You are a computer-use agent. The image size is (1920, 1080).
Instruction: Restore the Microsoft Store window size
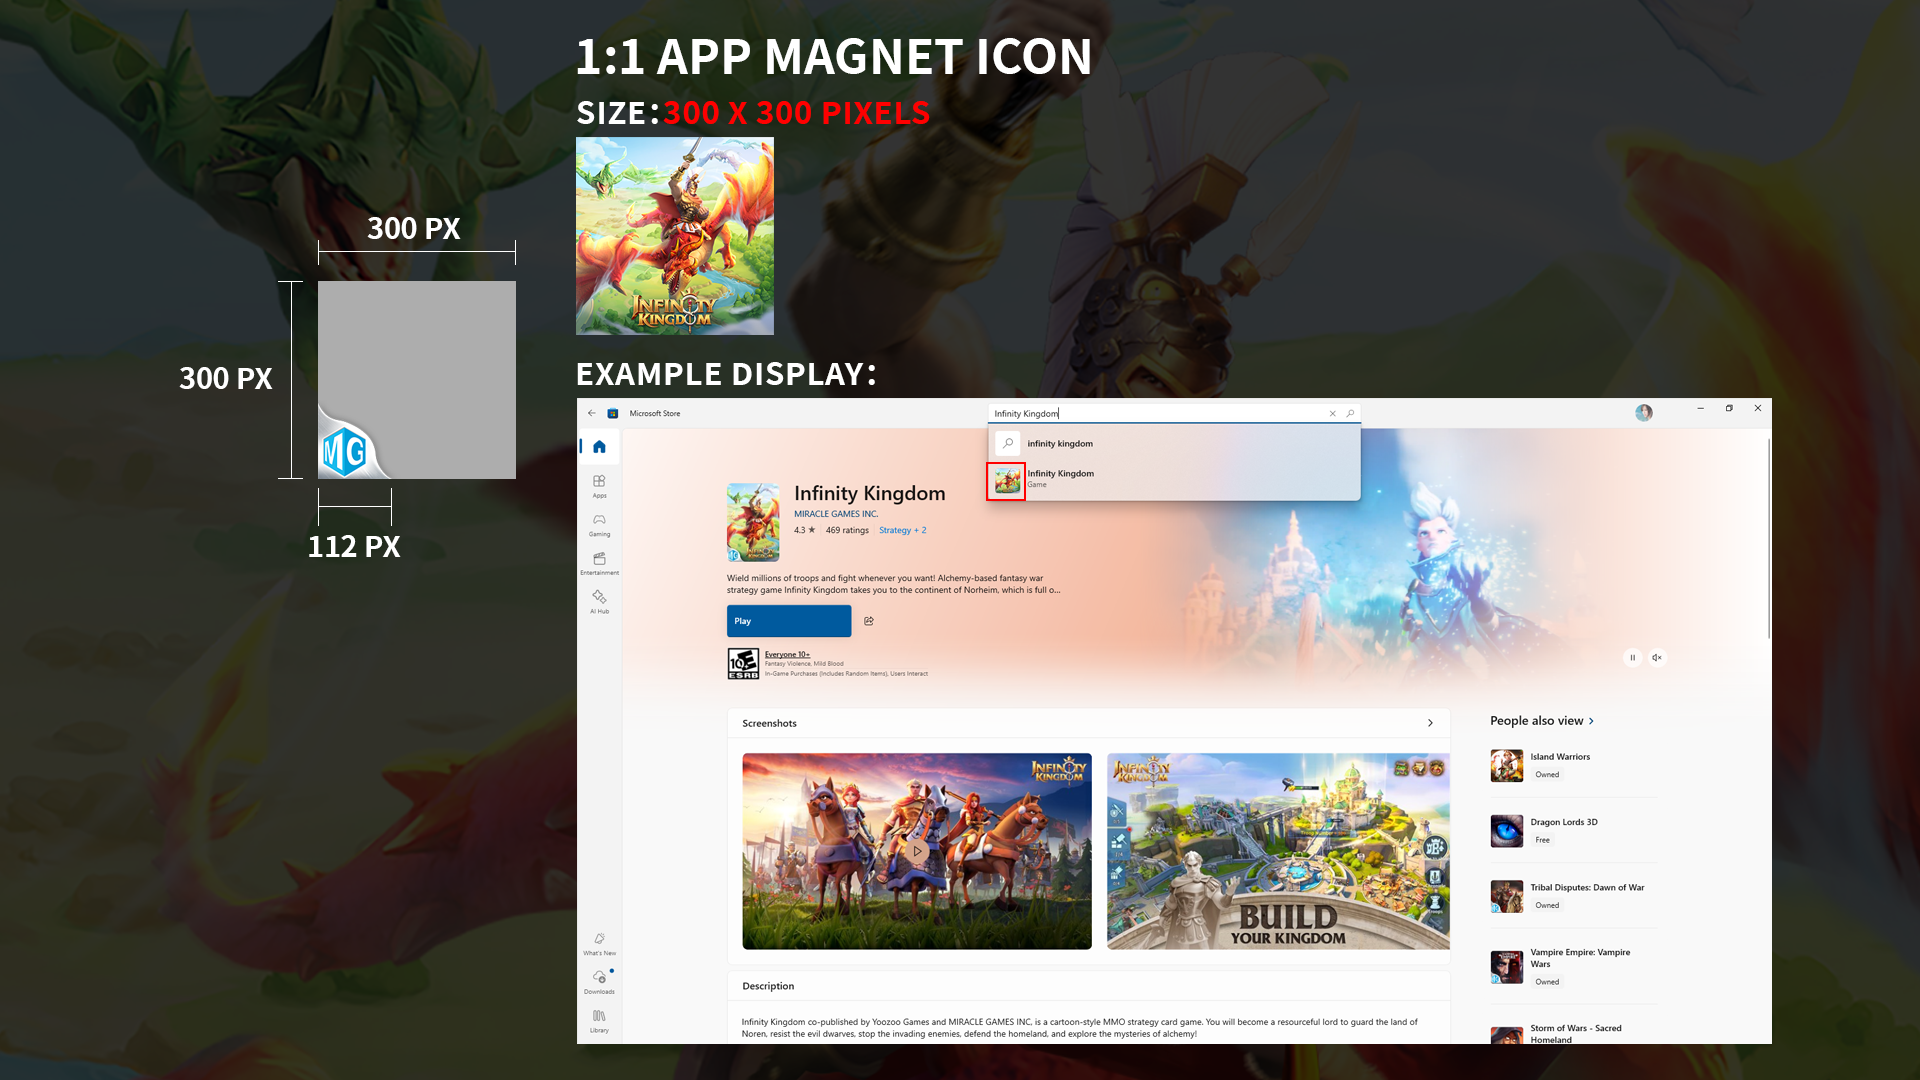point(1729,408)
